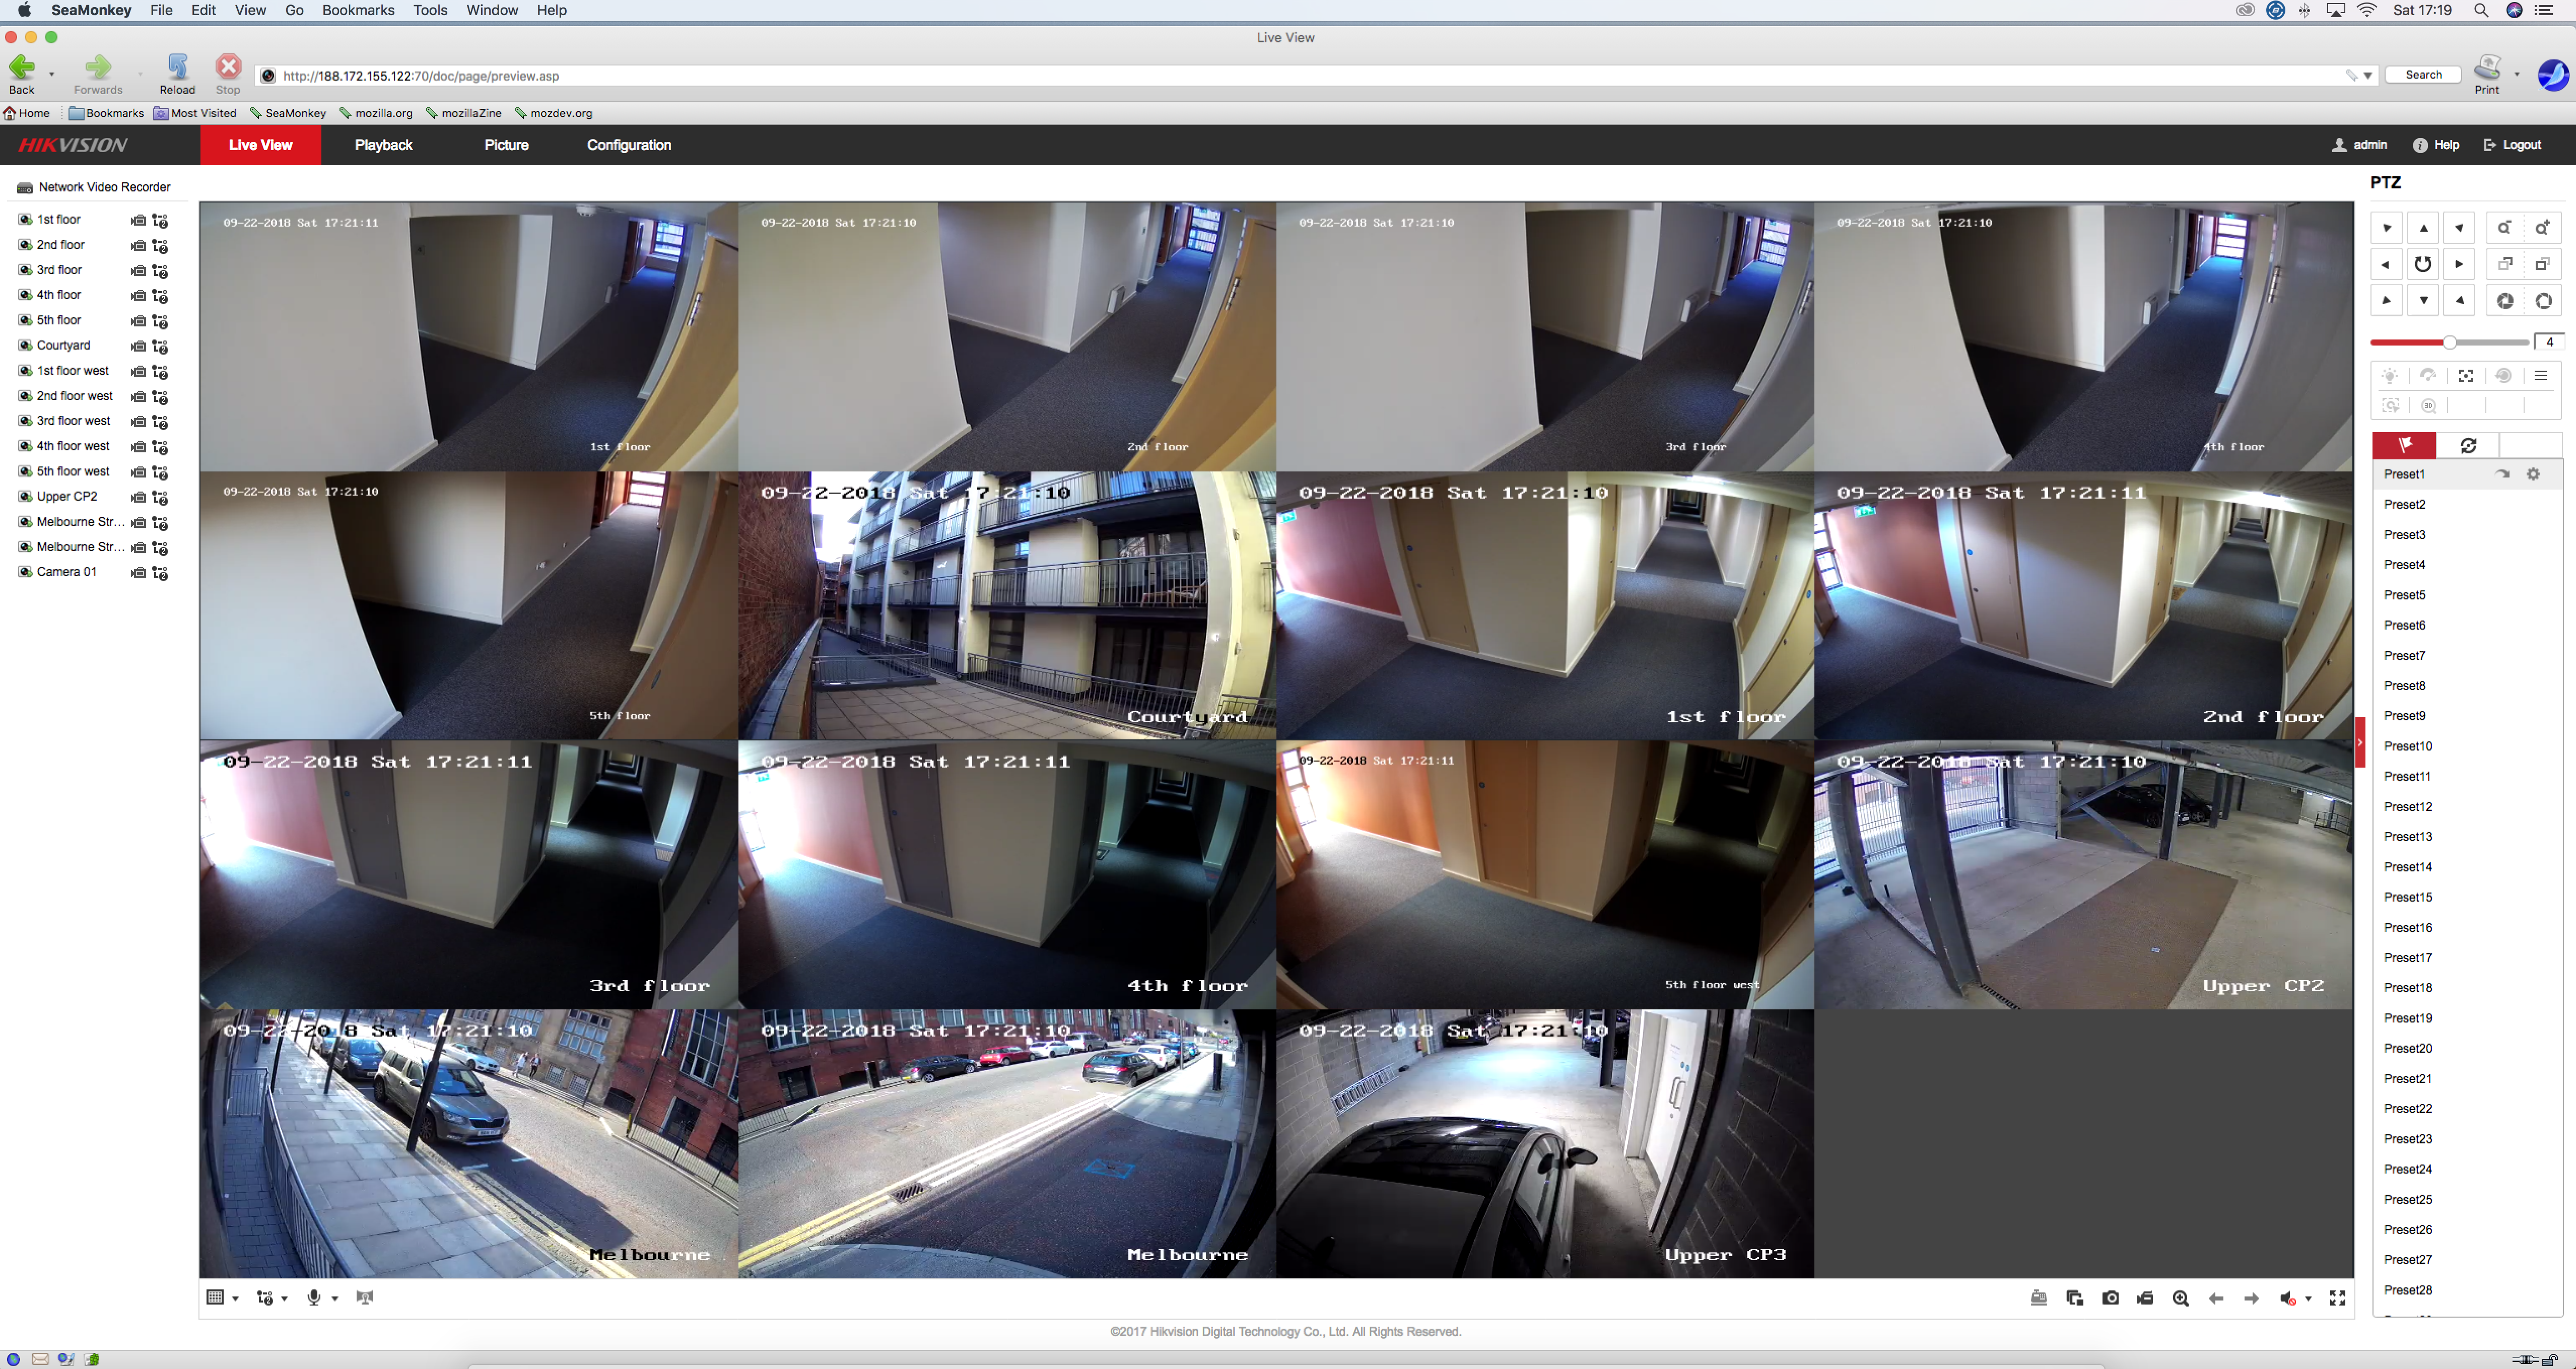This screenshot has height=1369, width=2576.
Task: Switch to the Playback tab
Action: coord(383,145)
